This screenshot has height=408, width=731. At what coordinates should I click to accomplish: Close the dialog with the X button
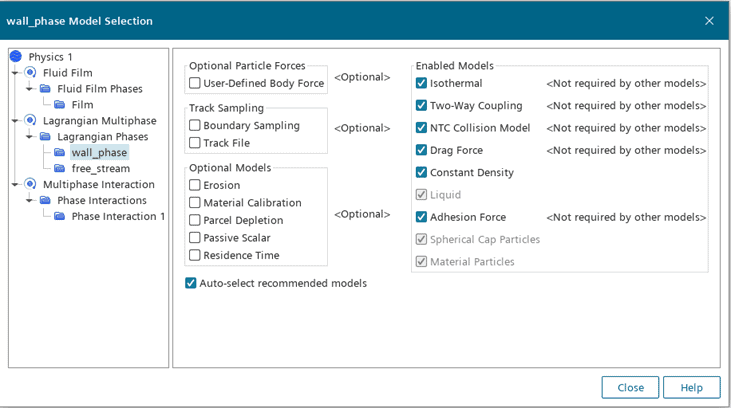(709, 21)
